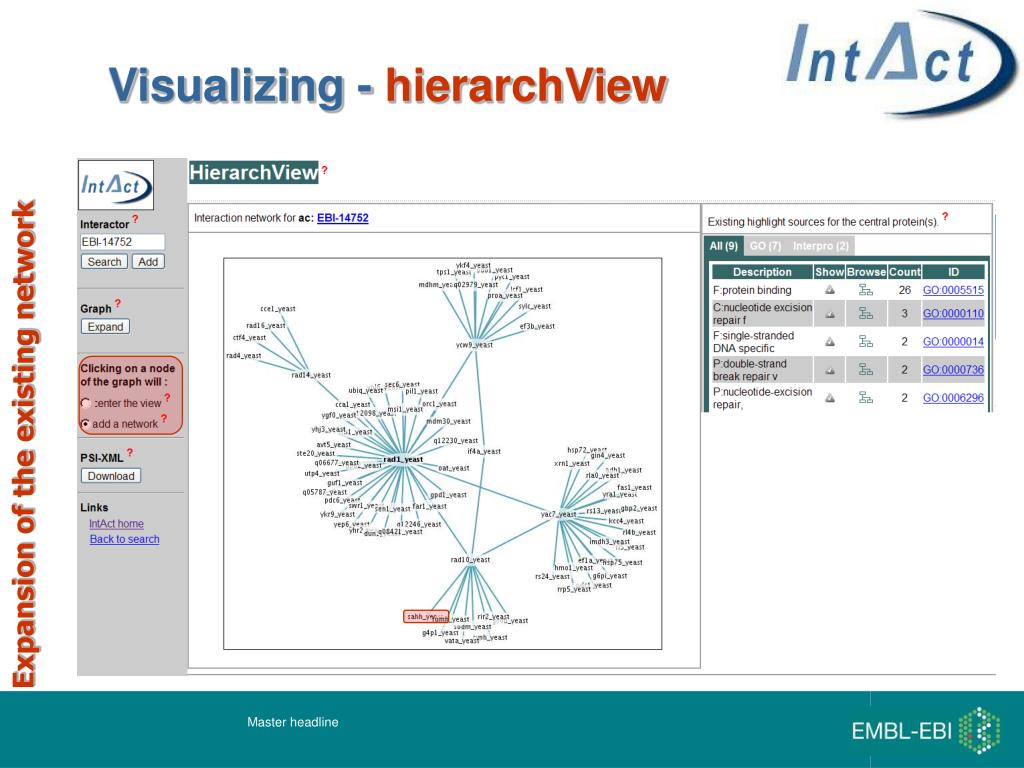Switch to the GO (7) tab
The image size is (1024, 768).
click(x=765, y=246)
